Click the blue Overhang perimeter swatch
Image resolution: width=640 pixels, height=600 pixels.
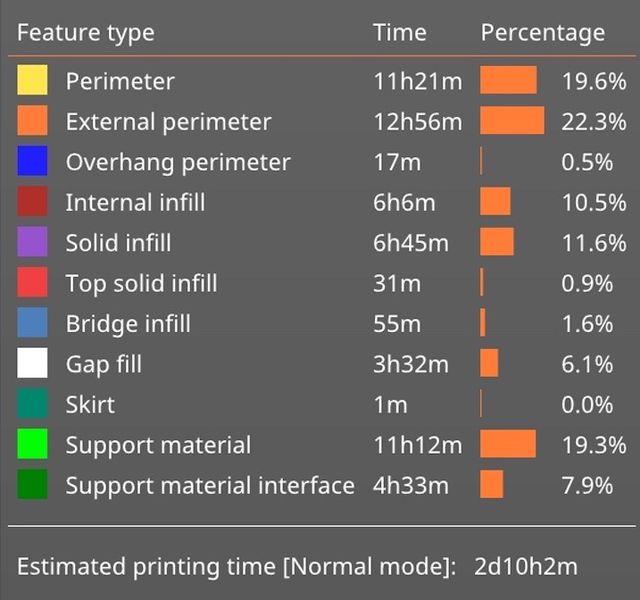[x=32, y=162]
